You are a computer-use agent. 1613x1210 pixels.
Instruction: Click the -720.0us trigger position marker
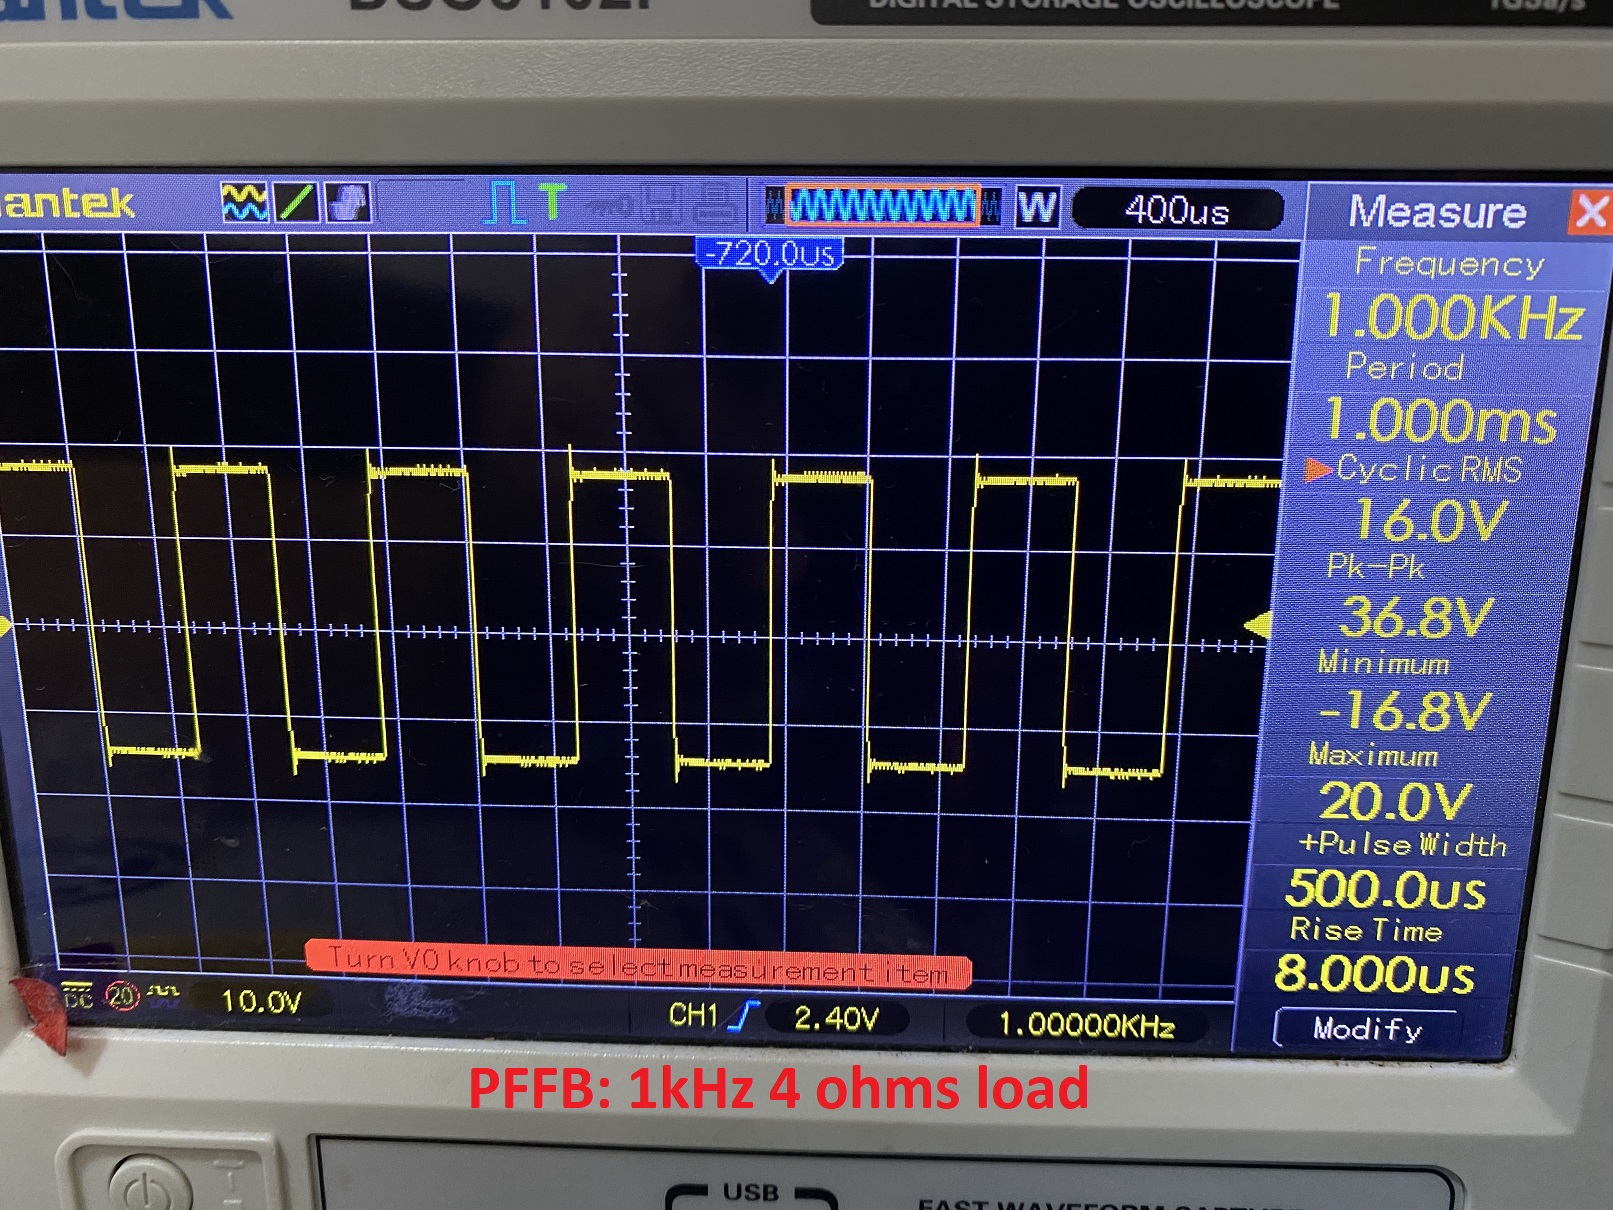[769, 255]
